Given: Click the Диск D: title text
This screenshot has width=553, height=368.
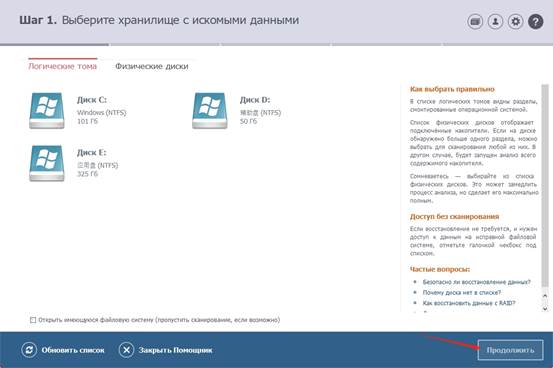Looking at the screenshot, I should 255,100.
